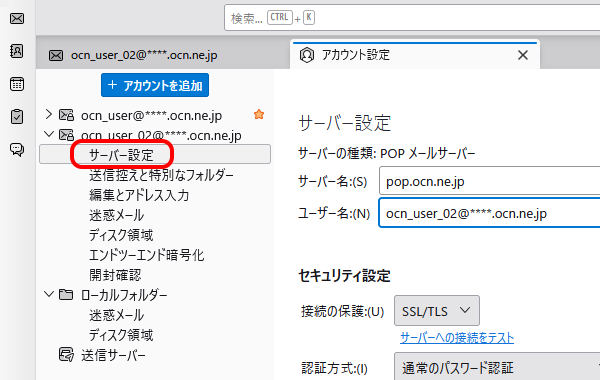Click the アカウントを追加 button
The width and height of the screenshot is (600, 380).
pos(155,85)
